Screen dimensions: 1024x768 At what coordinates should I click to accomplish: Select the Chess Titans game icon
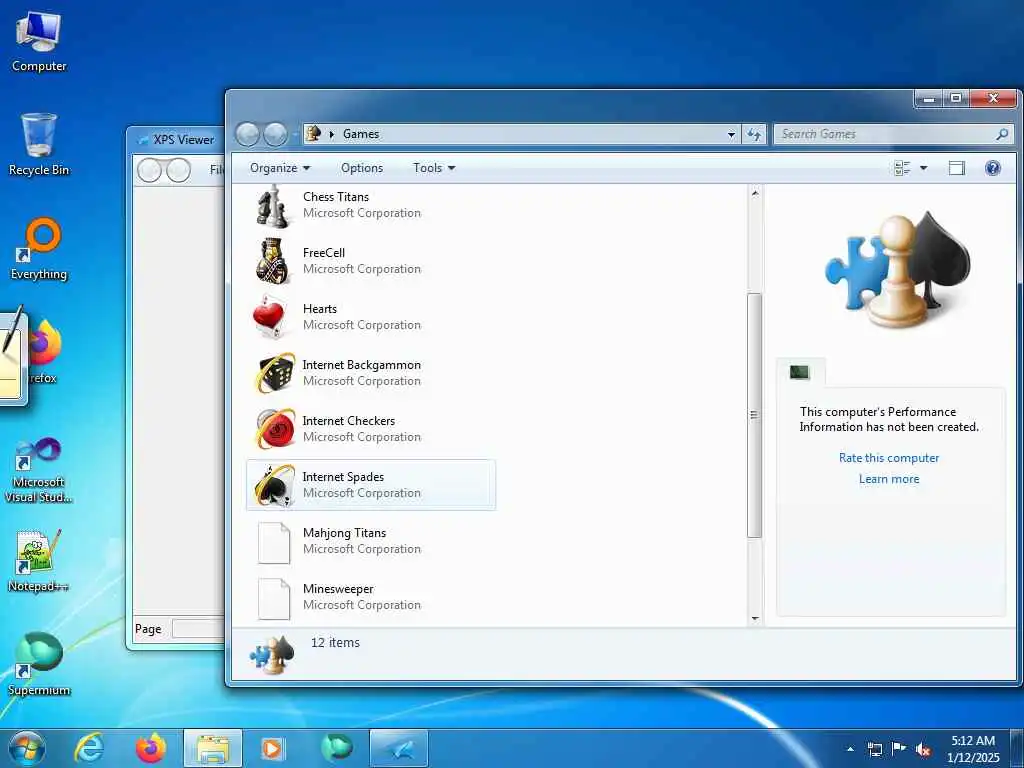click(x=272, y=206)
